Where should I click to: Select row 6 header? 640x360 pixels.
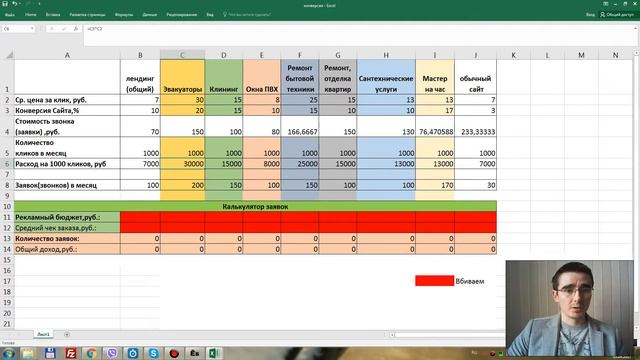point(7,164)
